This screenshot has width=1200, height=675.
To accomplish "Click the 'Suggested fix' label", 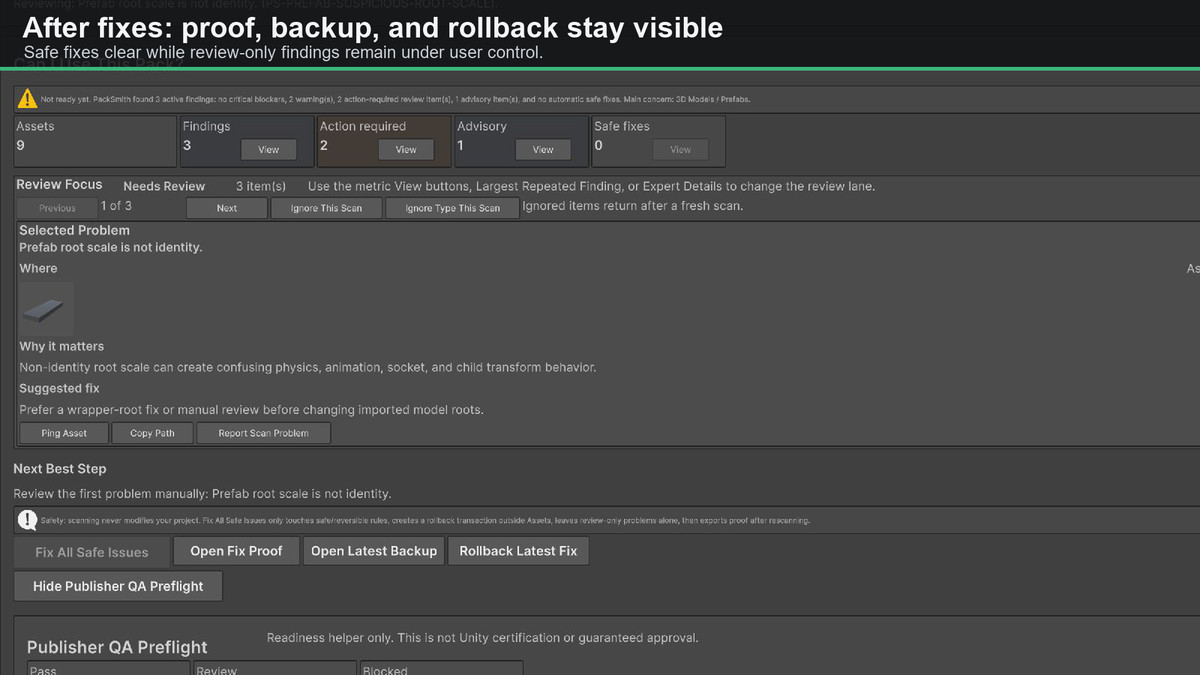I will click(x=60, y=388).
